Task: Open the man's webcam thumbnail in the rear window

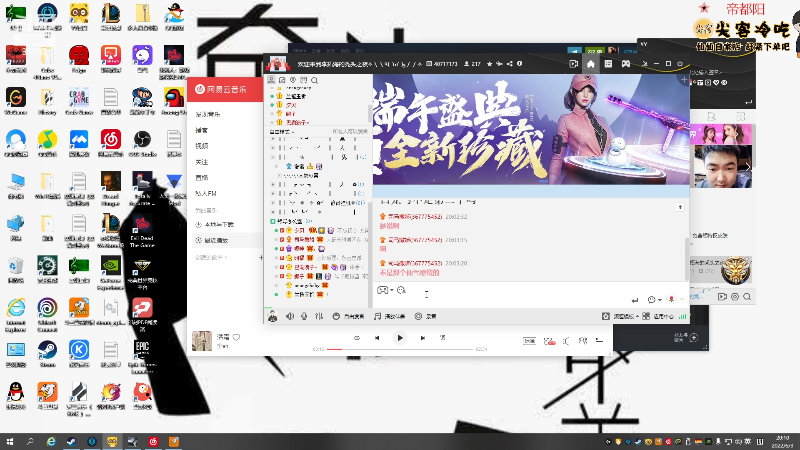Action: pos(722,167)
